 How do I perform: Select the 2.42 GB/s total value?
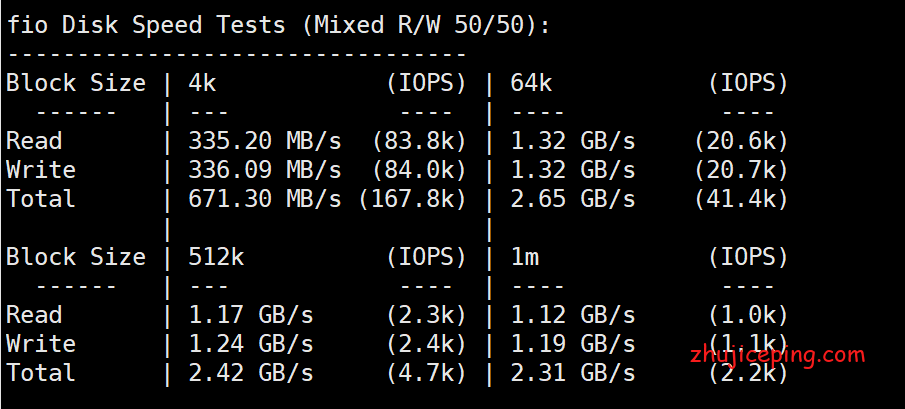coord(251,373)
